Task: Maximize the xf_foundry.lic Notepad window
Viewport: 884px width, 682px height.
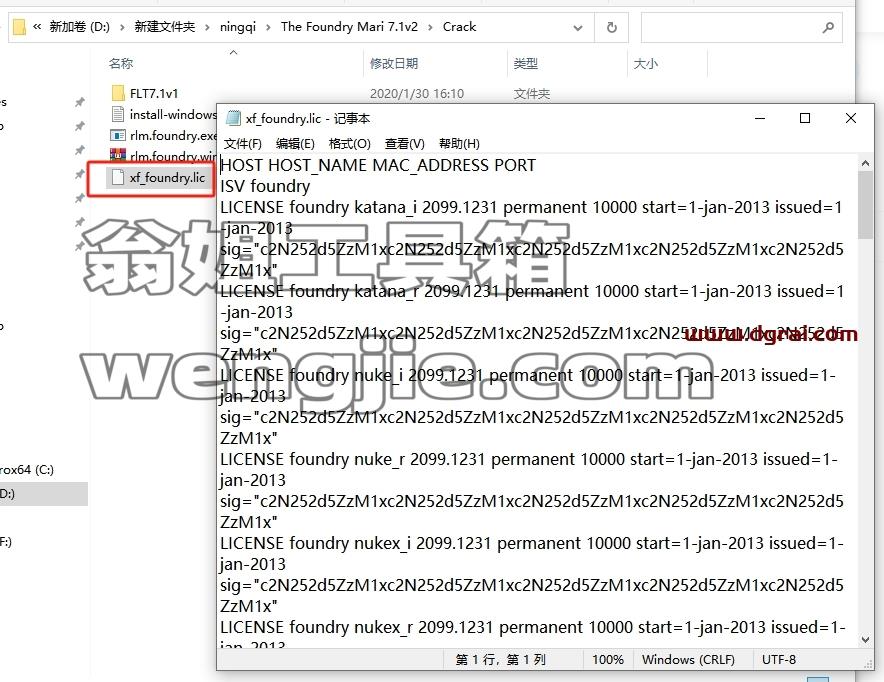Action: coord(805,118)
